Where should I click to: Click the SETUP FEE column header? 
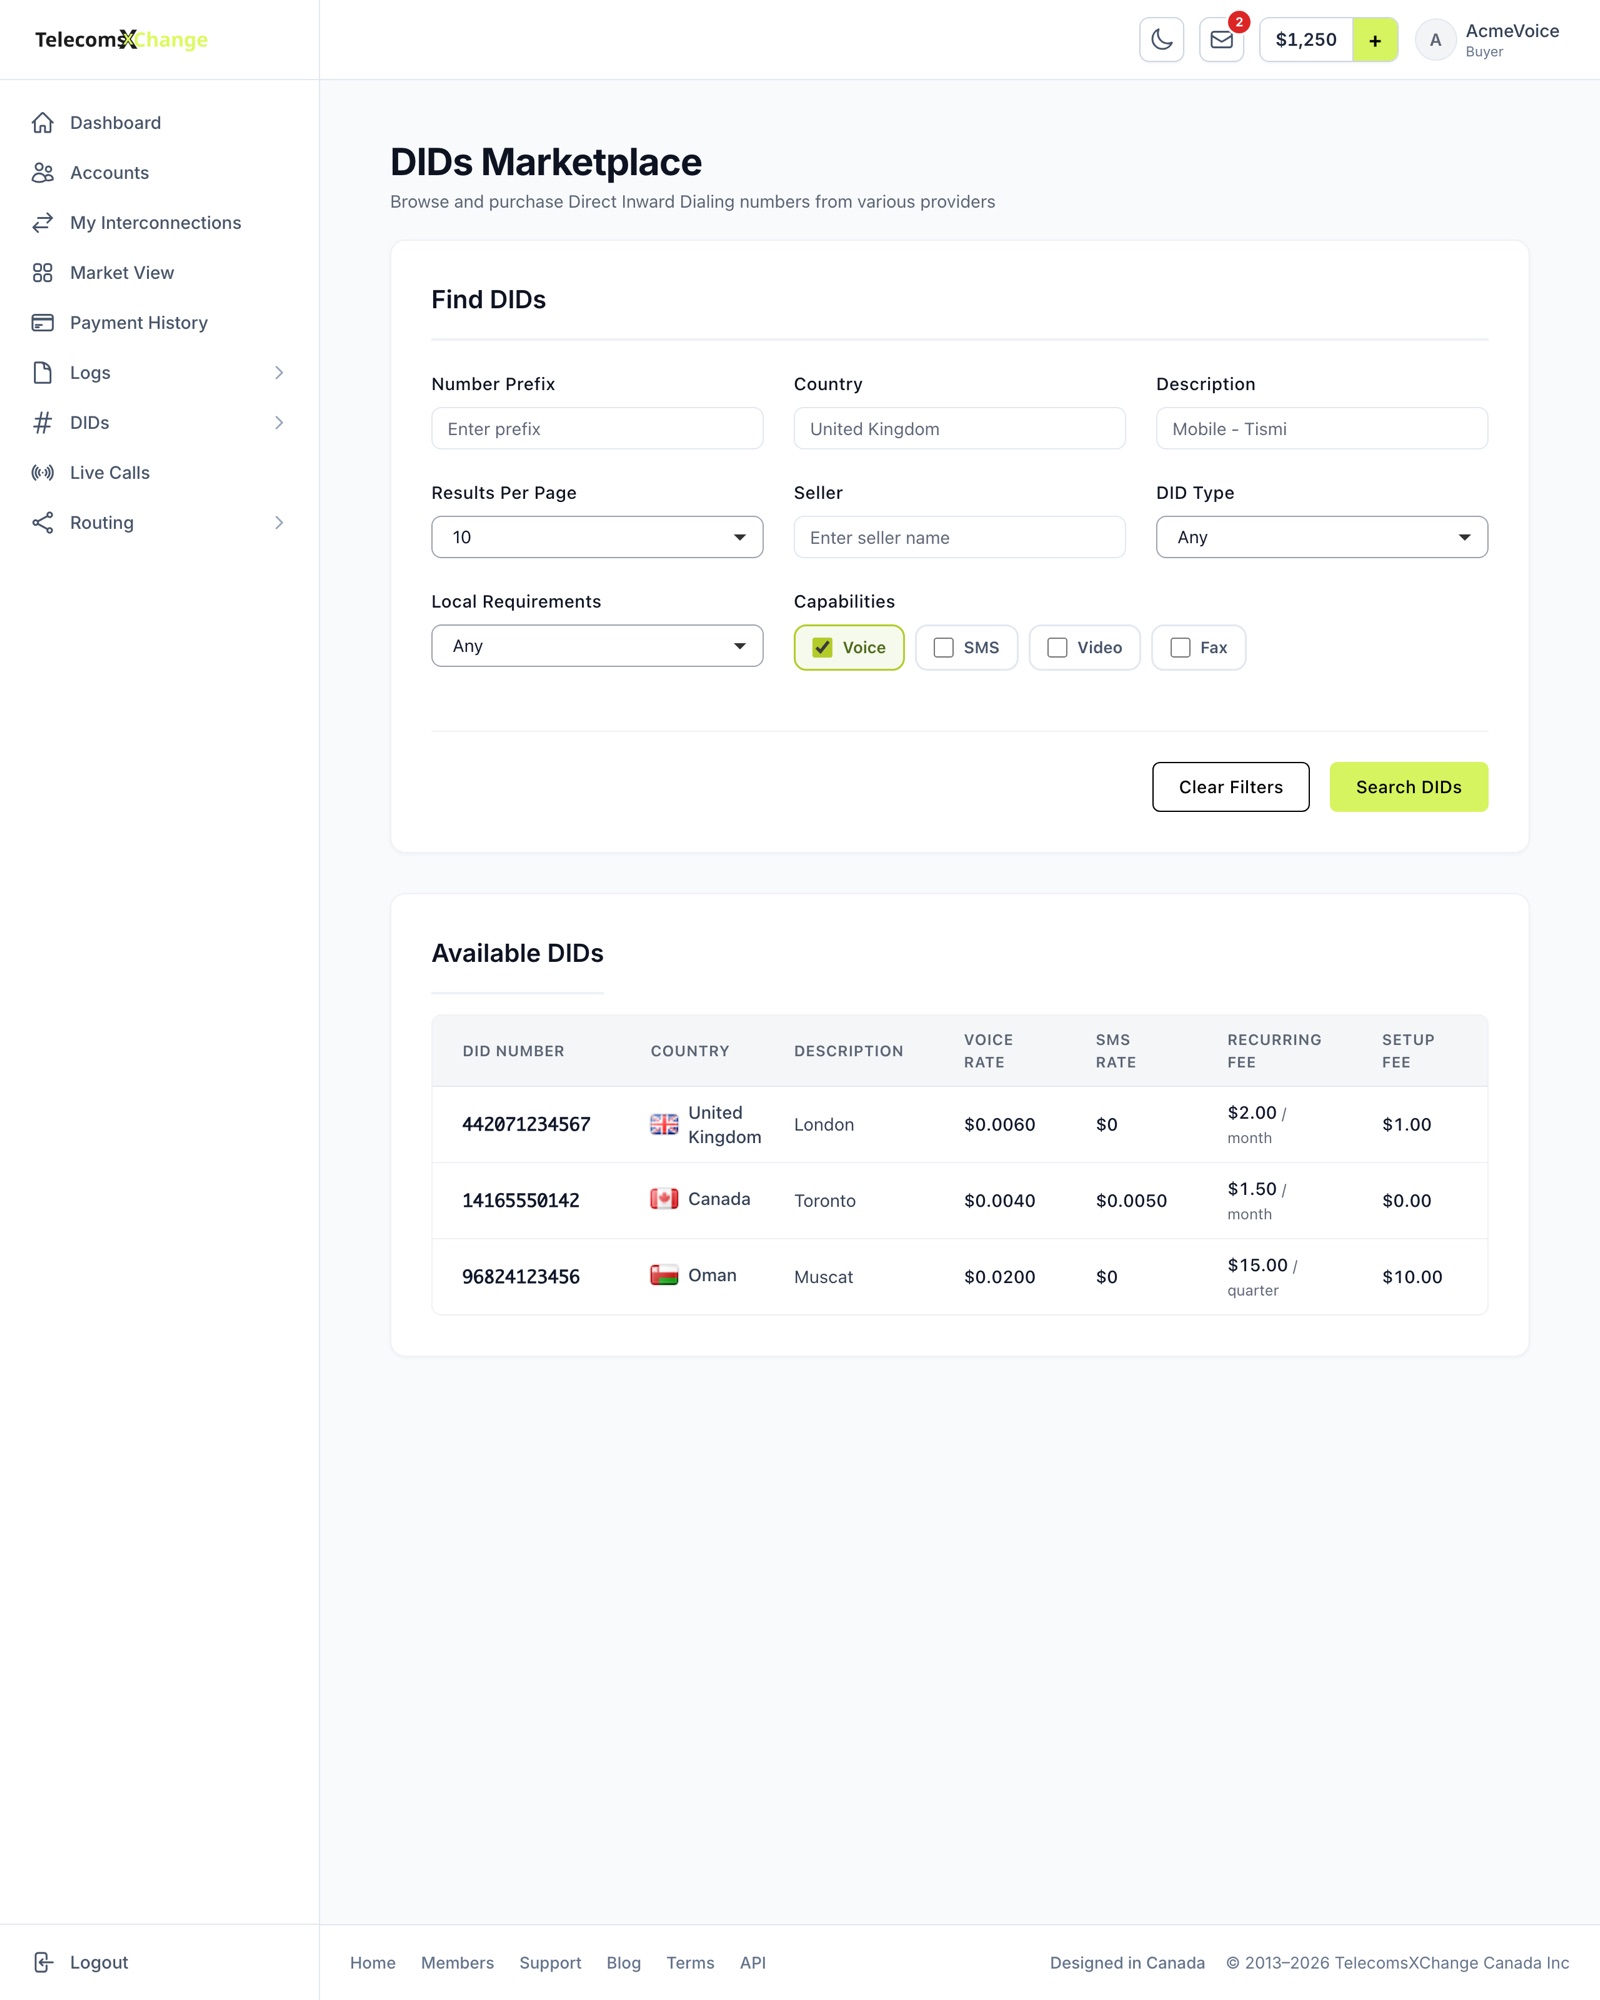click(x=1408, y=1051)
